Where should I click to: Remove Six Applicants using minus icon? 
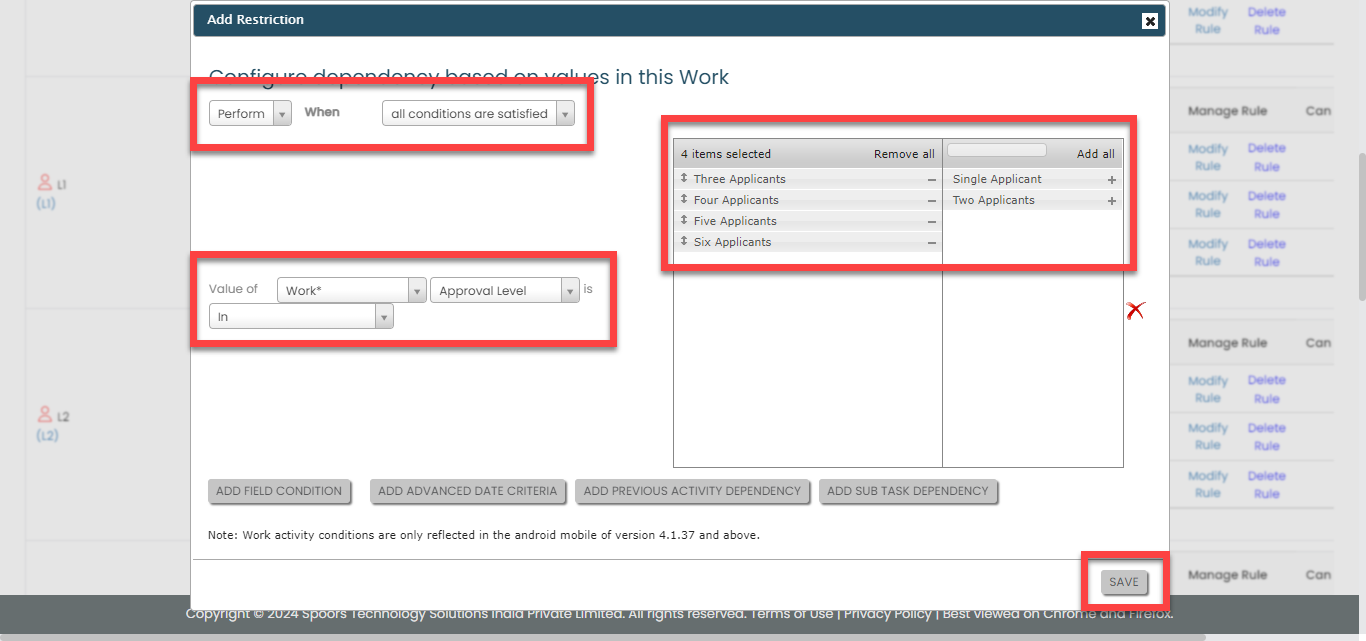coord(931,243)
